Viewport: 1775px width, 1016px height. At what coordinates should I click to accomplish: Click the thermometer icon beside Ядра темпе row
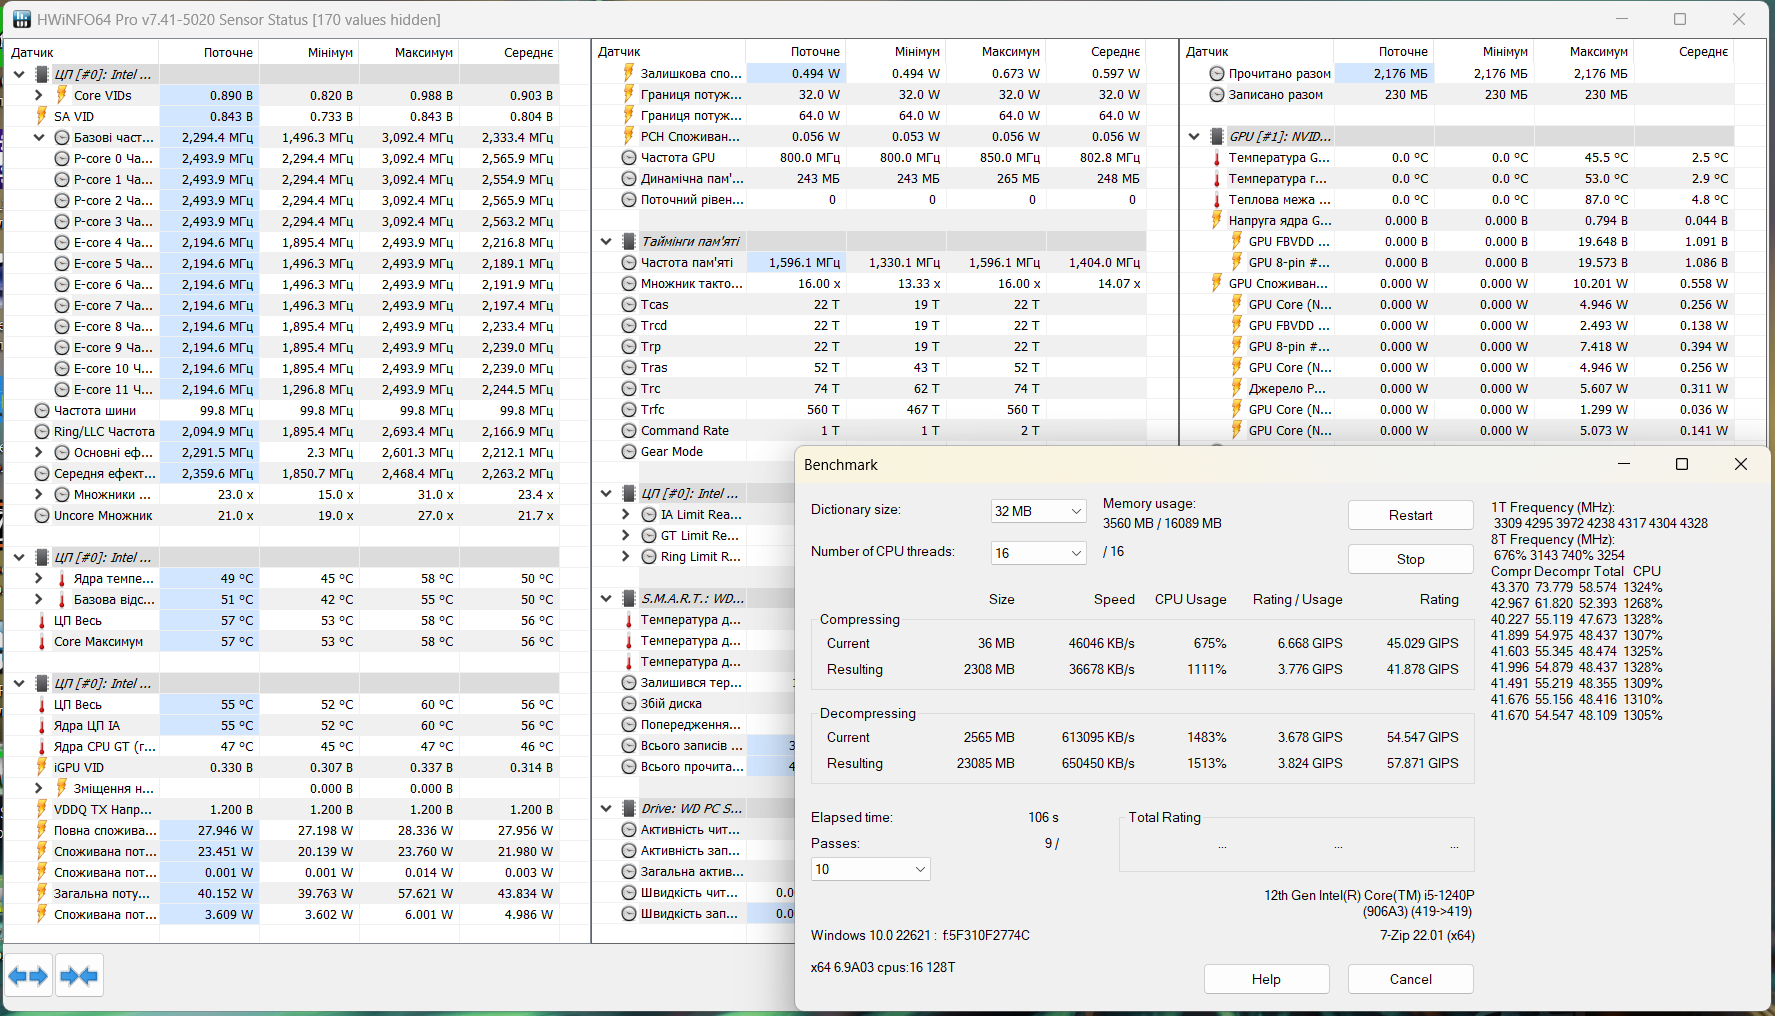click(62, 578)
